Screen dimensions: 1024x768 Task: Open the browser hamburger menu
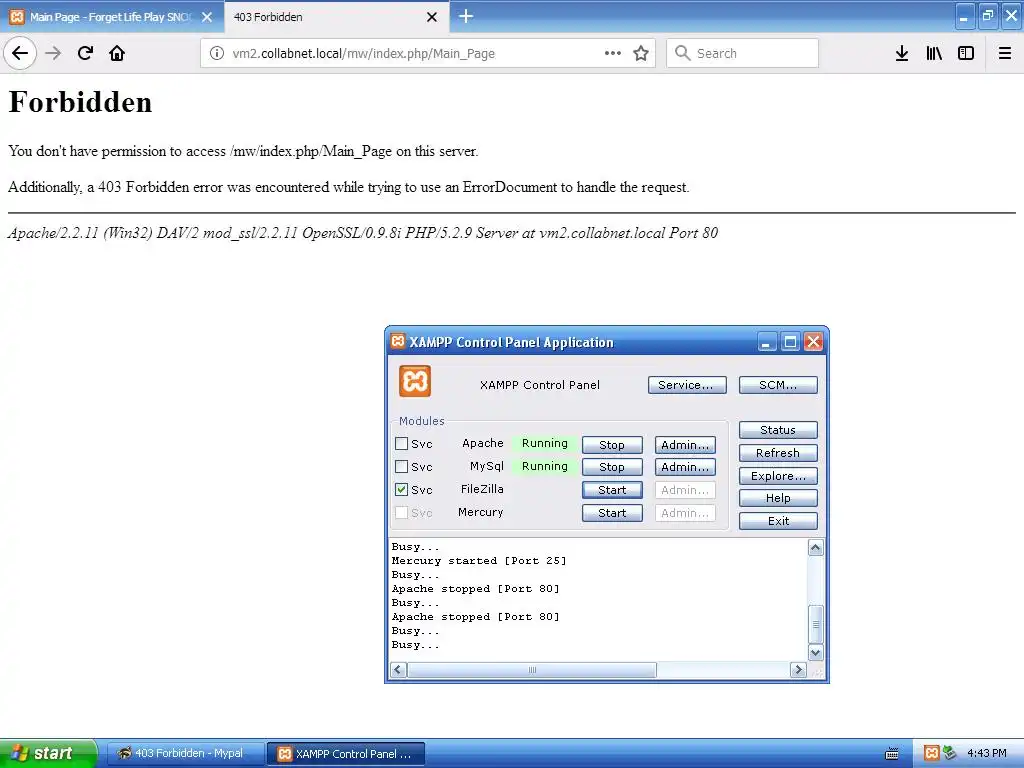(1005, 53)
